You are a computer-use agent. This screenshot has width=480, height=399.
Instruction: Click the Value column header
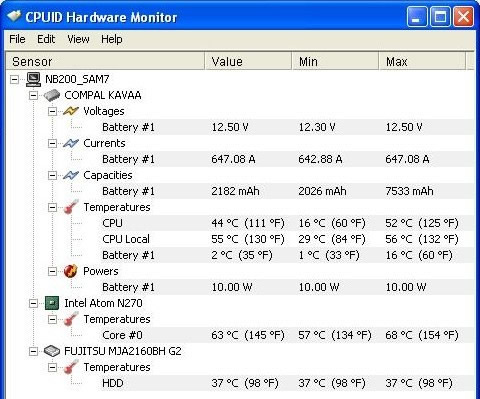click(x=248, y=61)
